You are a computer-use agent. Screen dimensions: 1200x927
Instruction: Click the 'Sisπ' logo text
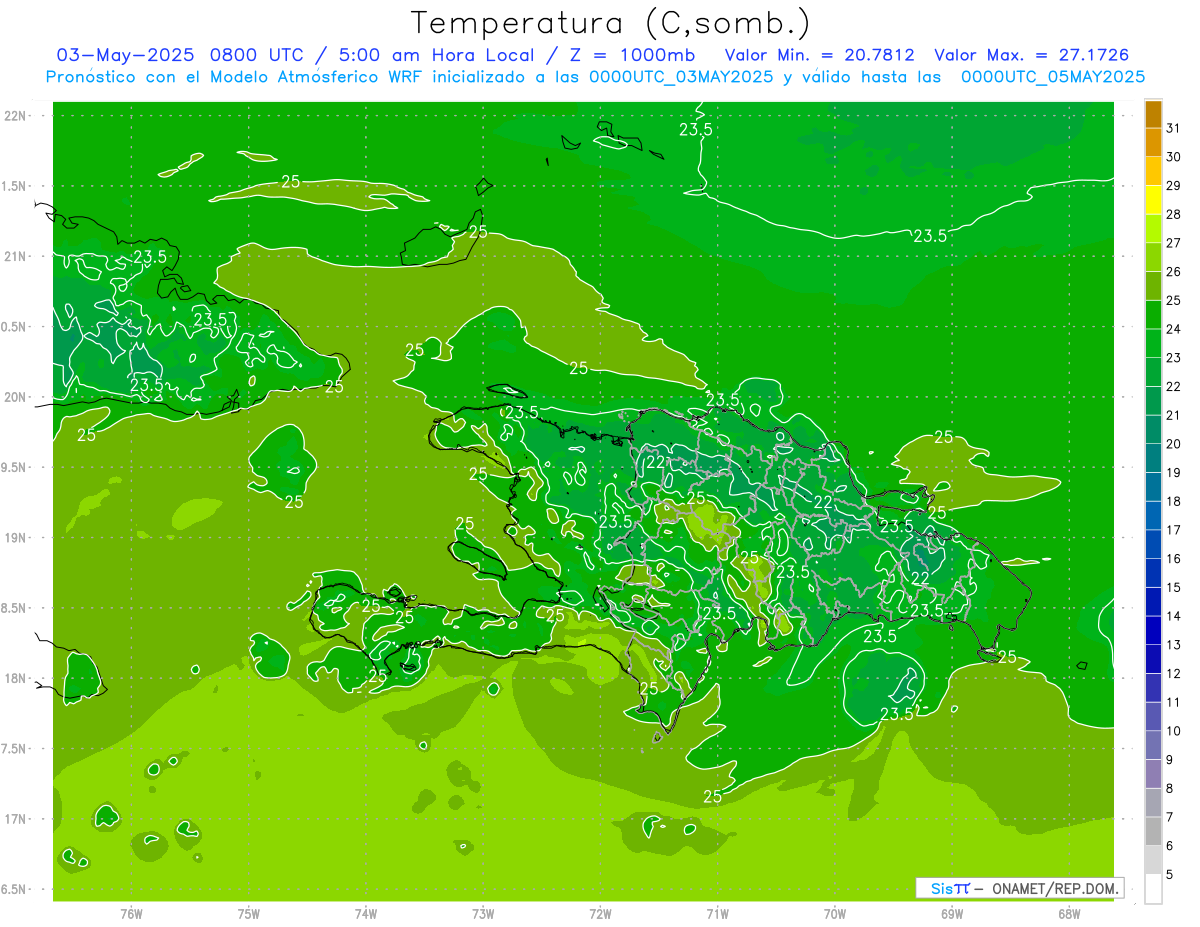tap(950, 888)
